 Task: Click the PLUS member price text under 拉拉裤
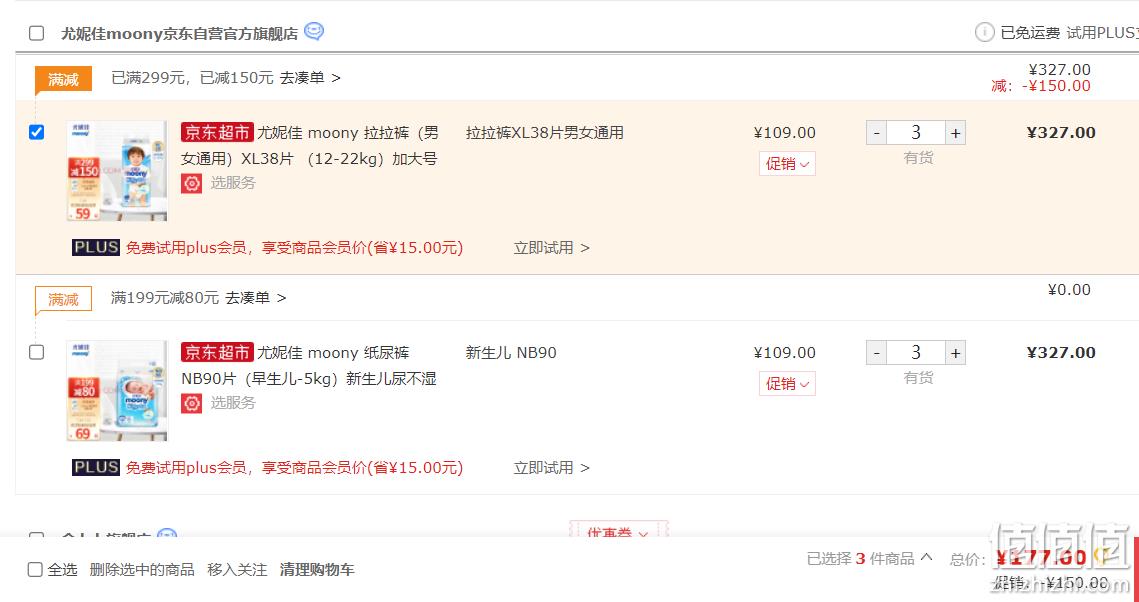point(294,248)
